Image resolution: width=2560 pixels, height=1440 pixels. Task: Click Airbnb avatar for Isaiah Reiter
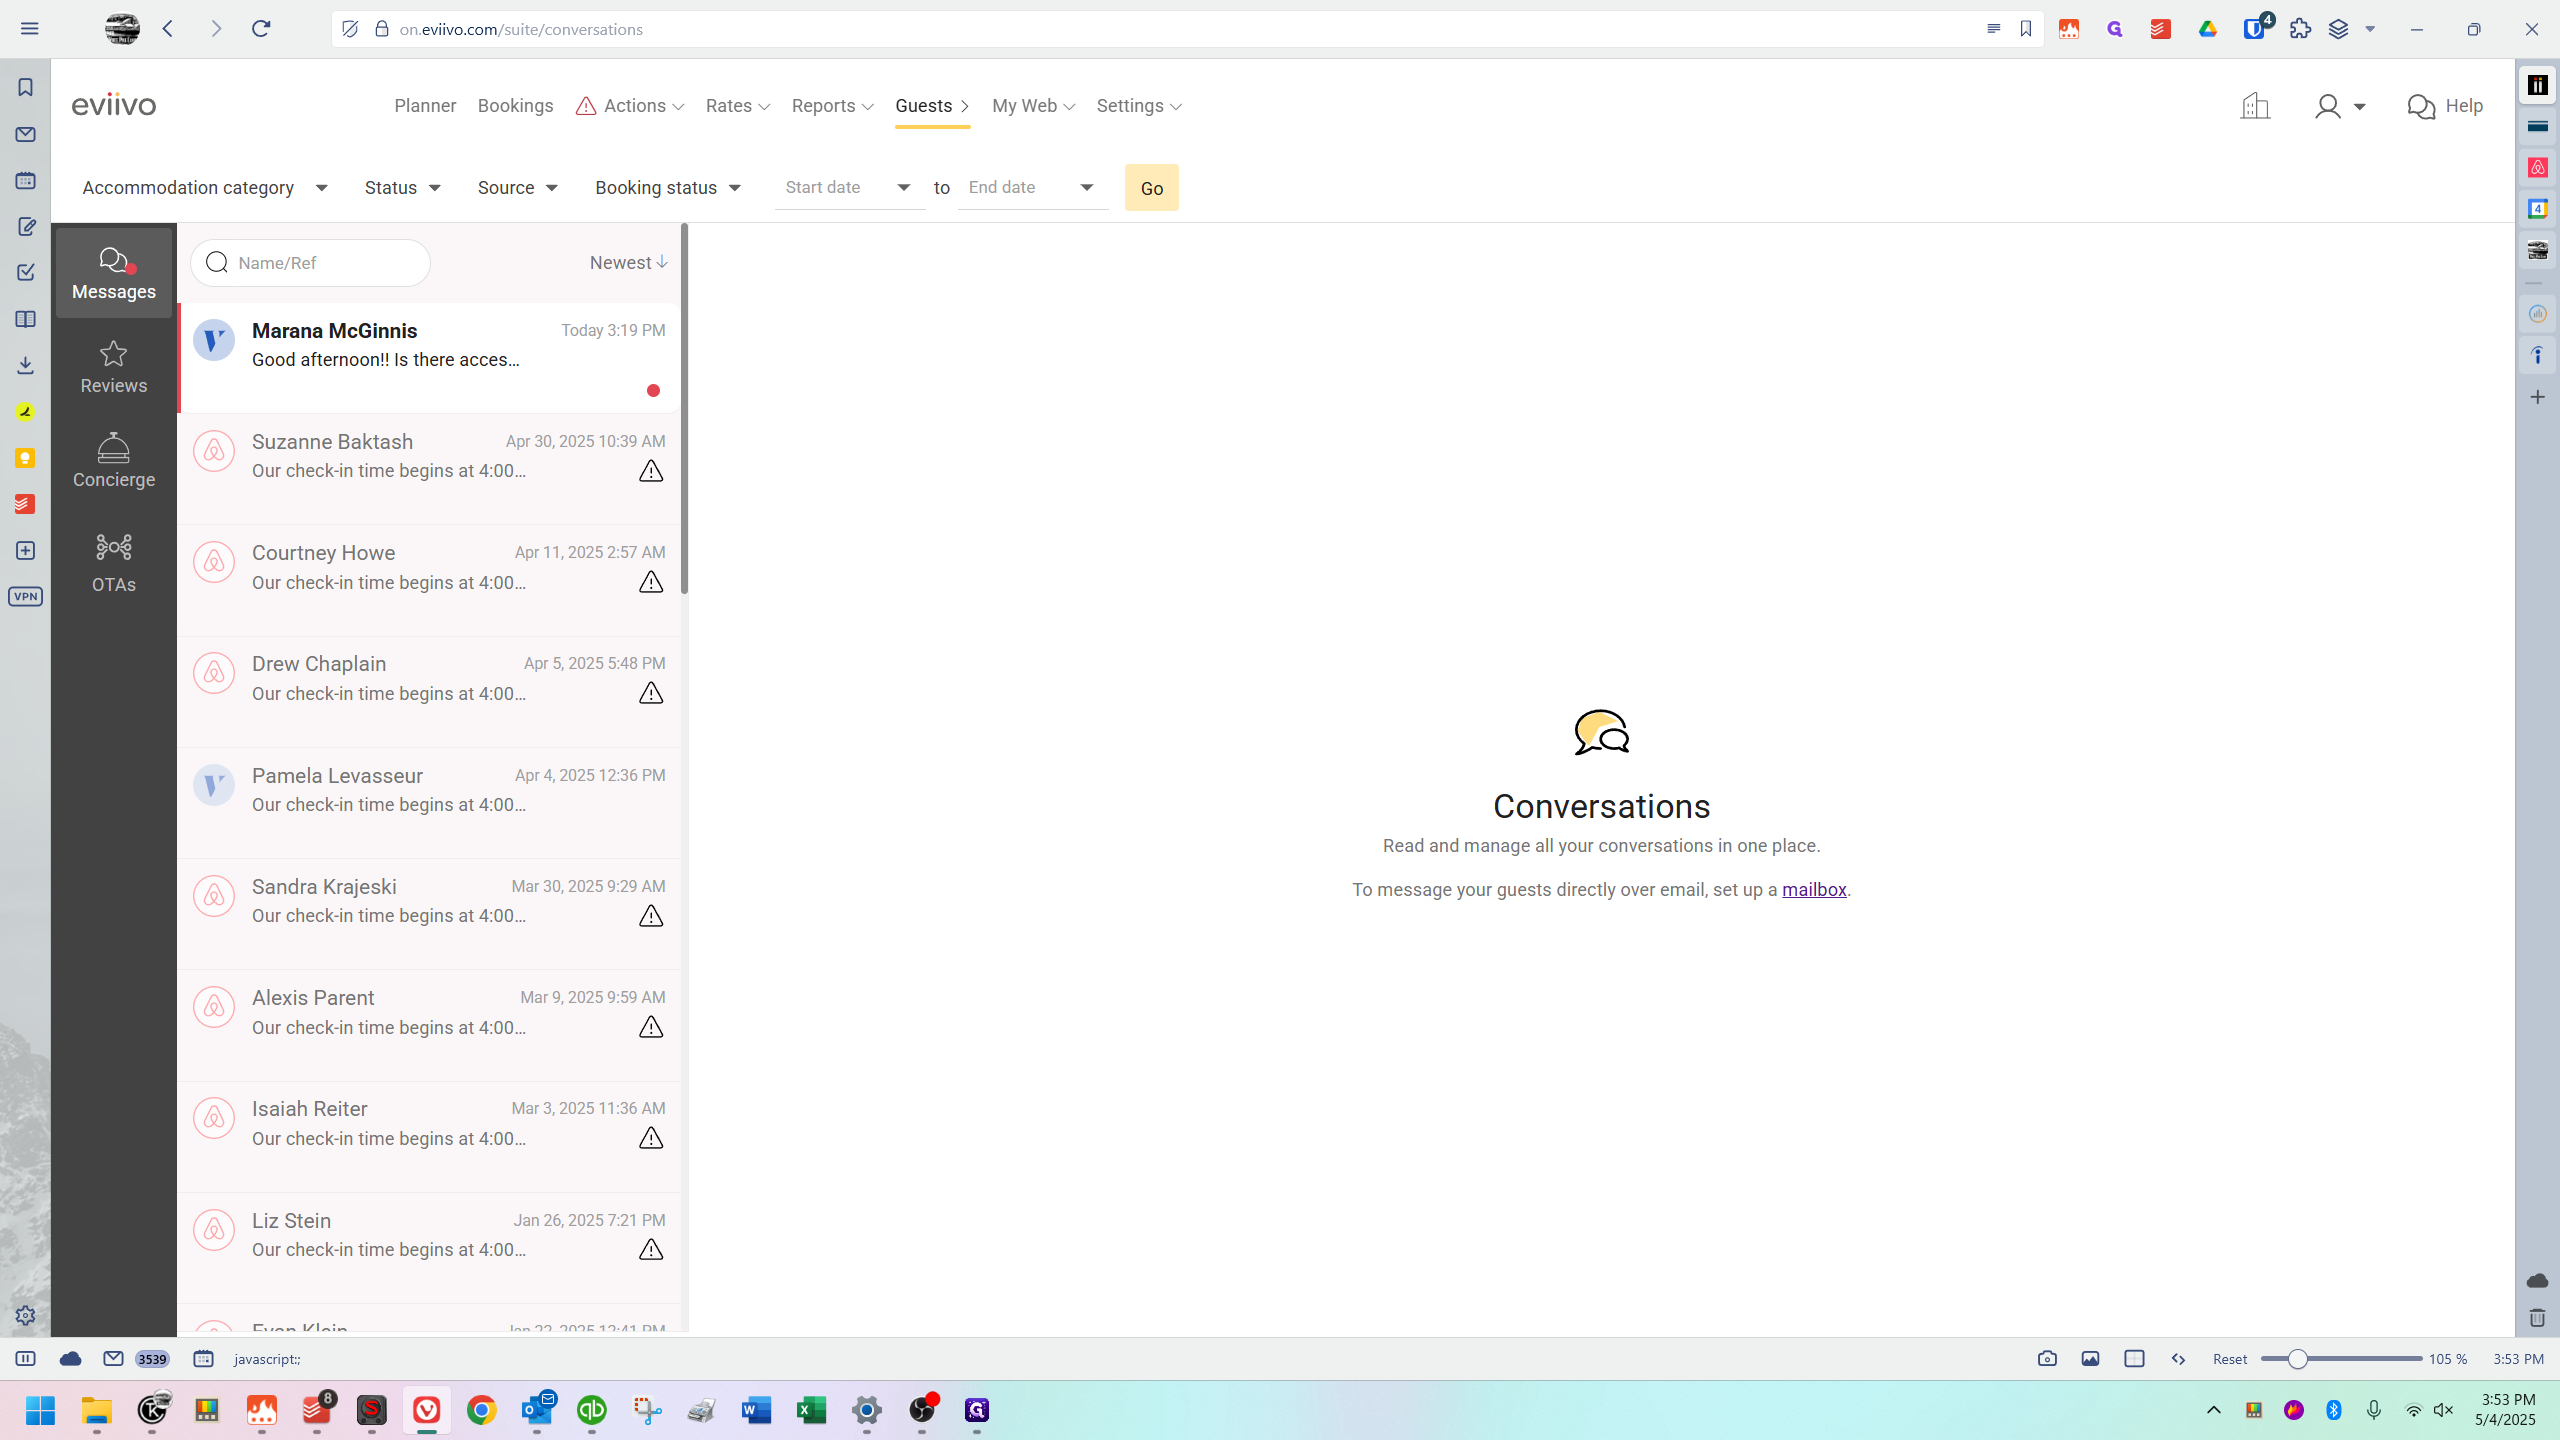214,1118
